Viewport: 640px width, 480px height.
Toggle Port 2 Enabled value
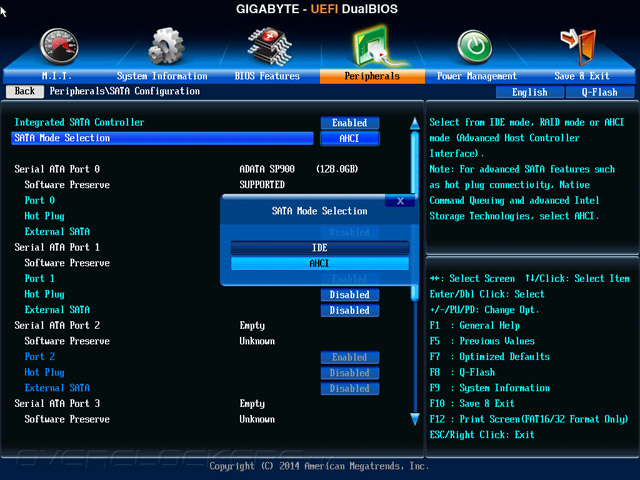[350, 357]
